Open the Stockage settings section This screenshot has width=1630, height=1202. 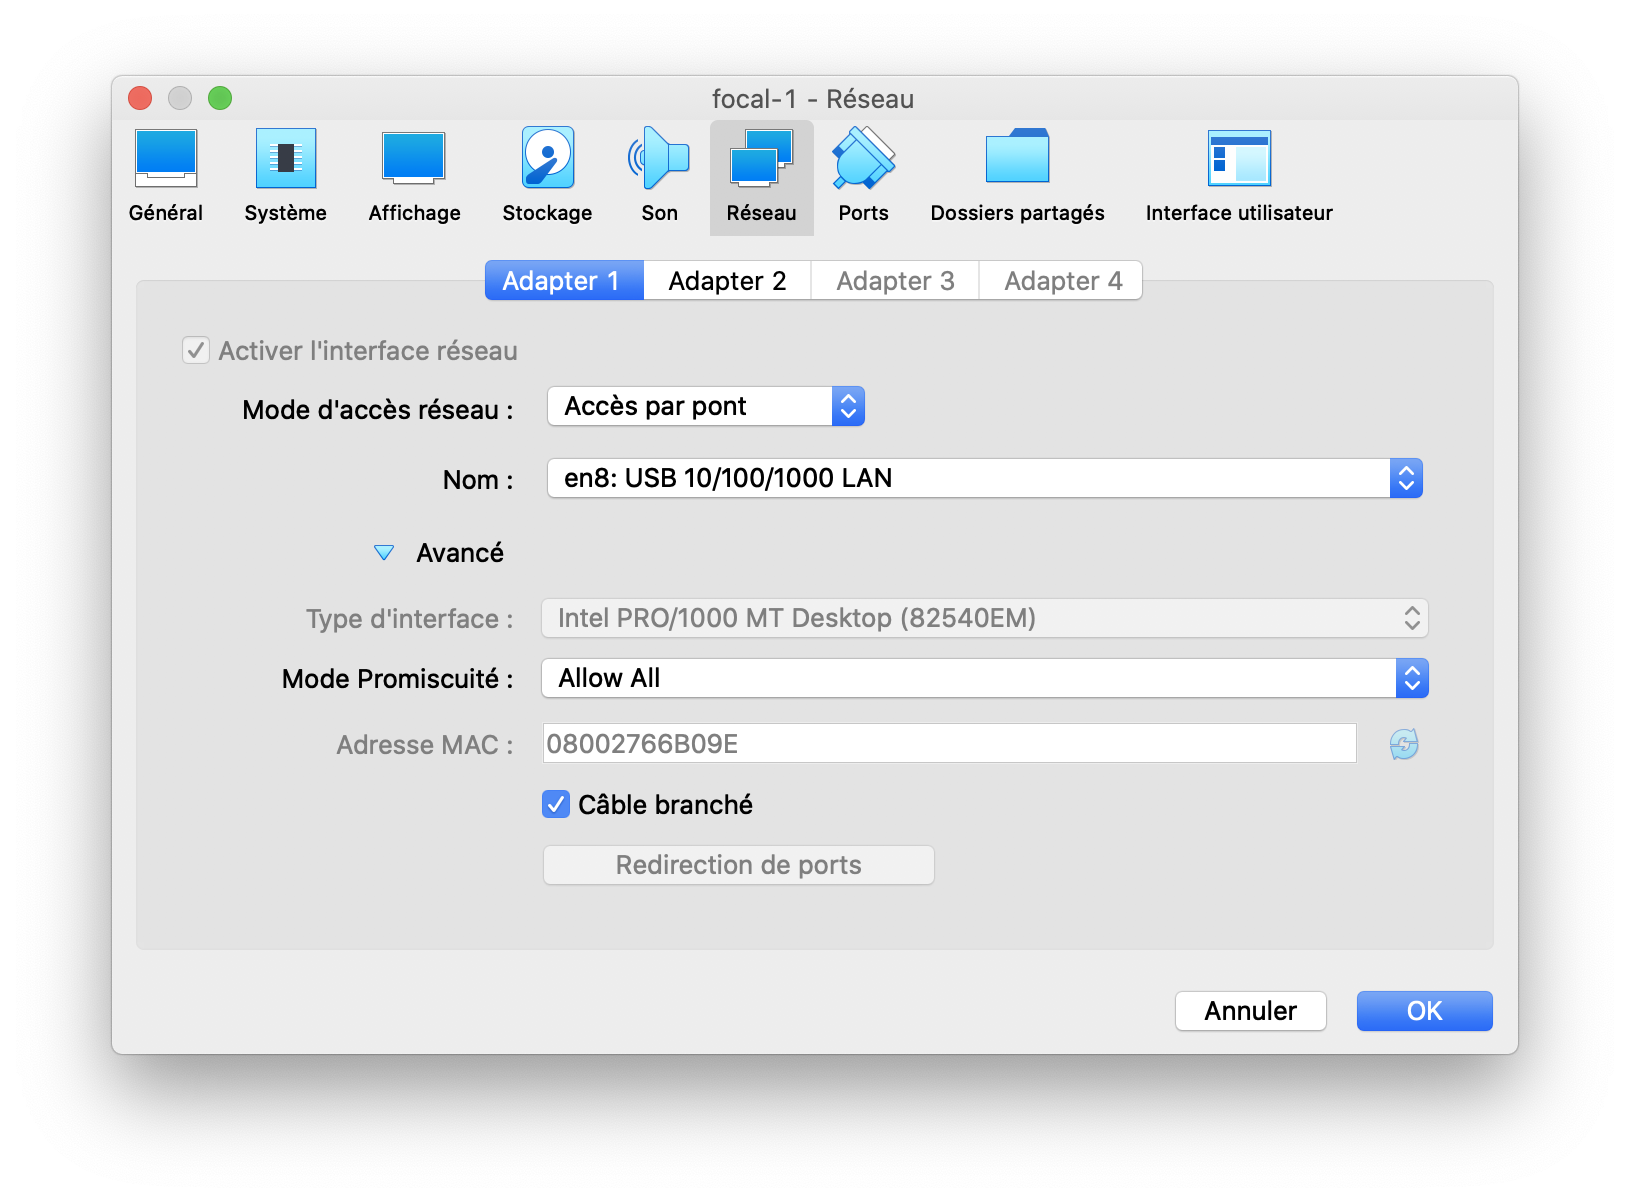(547, 177)
